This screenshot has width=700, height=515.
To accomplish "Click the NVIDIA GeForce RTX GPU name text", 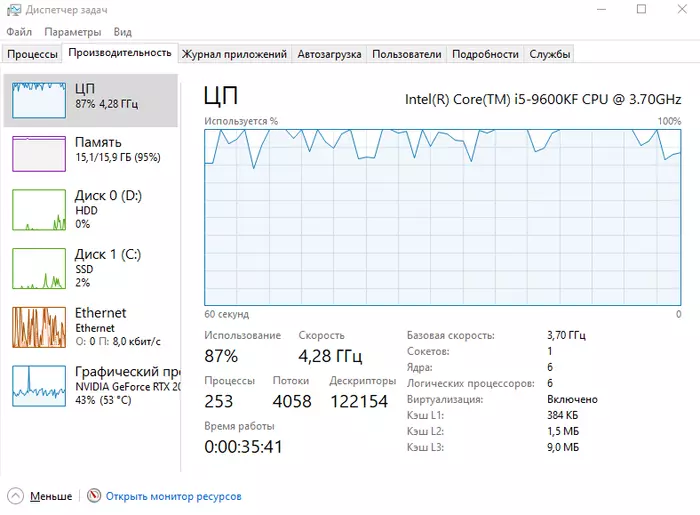I will coord(128,386).
